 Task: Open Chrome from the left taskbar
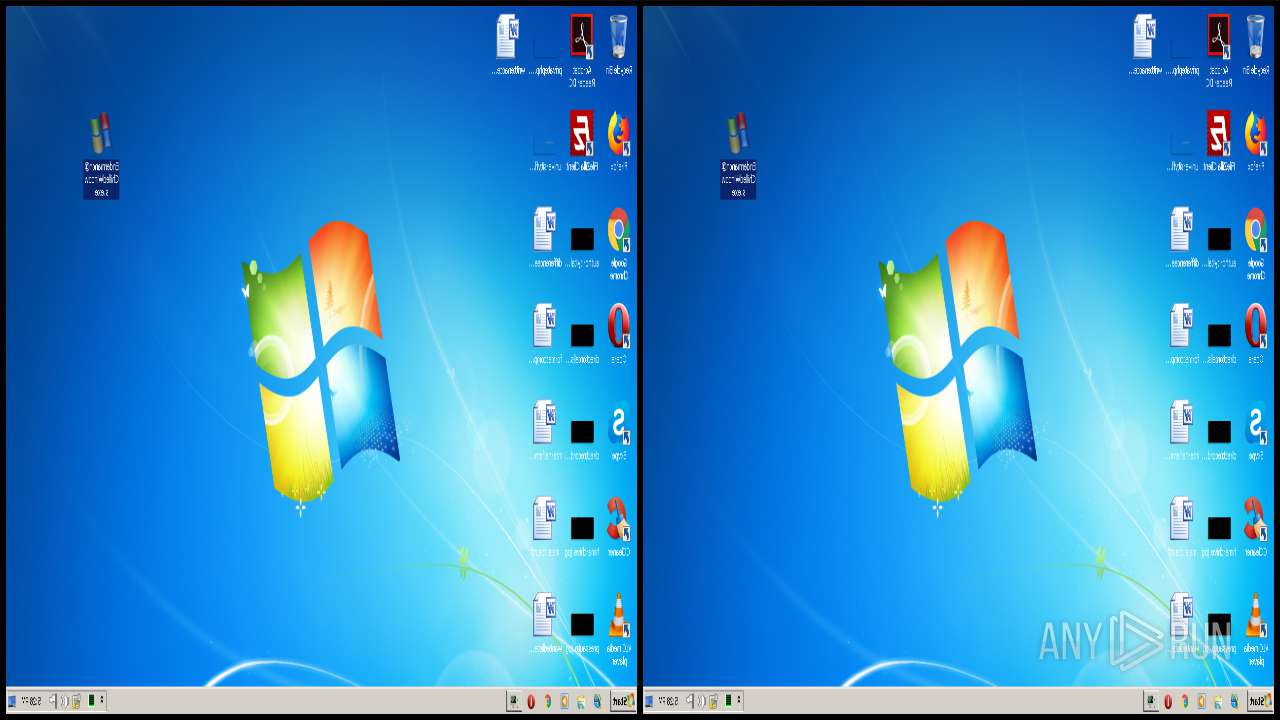click(547, 702)
